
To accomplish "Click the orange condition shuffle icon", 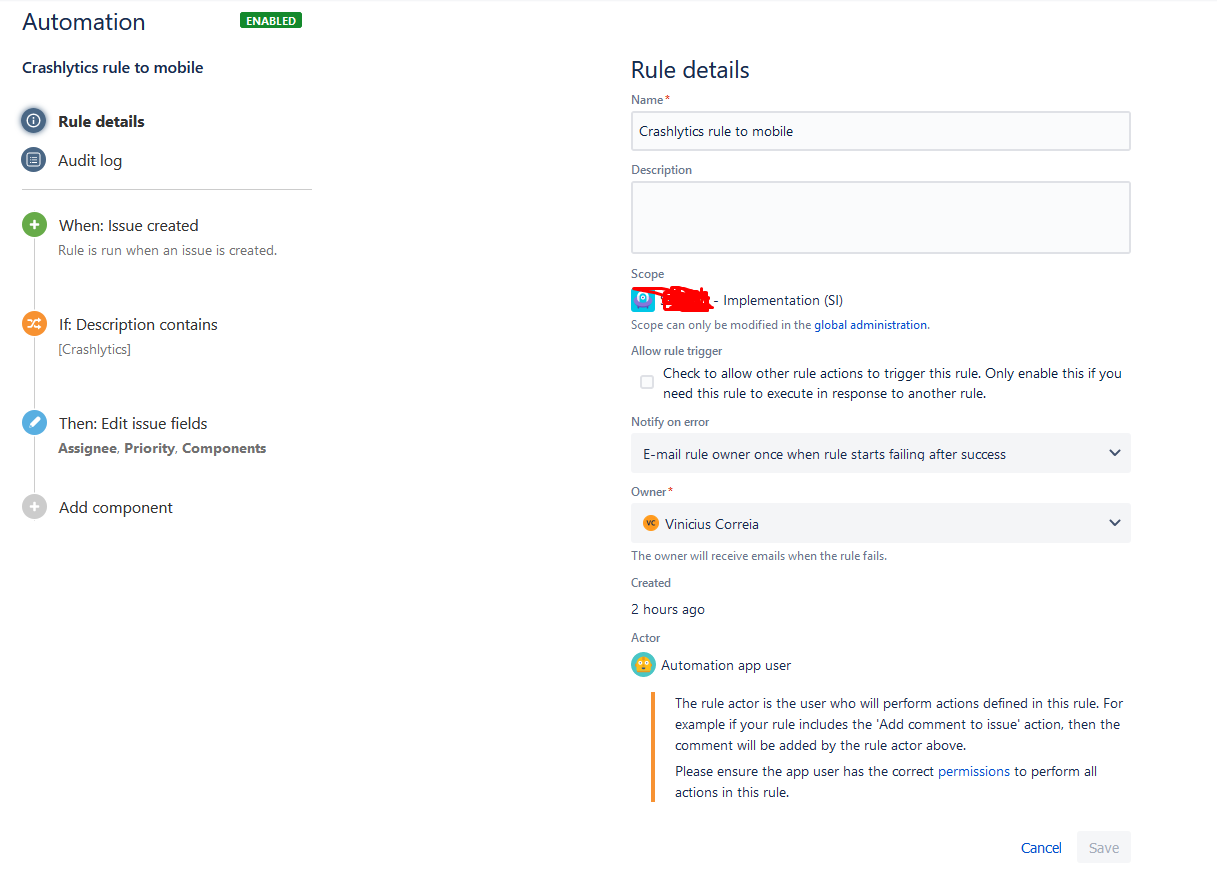I will tap(34, 324).
